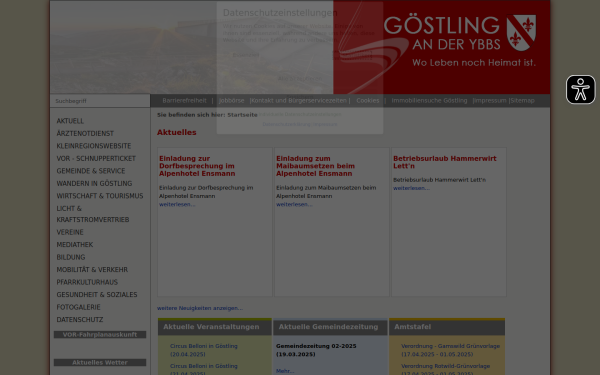This screenshot has height=375, width=600.
Task: Open Immobiliensuche Göstling link
Action: 429,101
